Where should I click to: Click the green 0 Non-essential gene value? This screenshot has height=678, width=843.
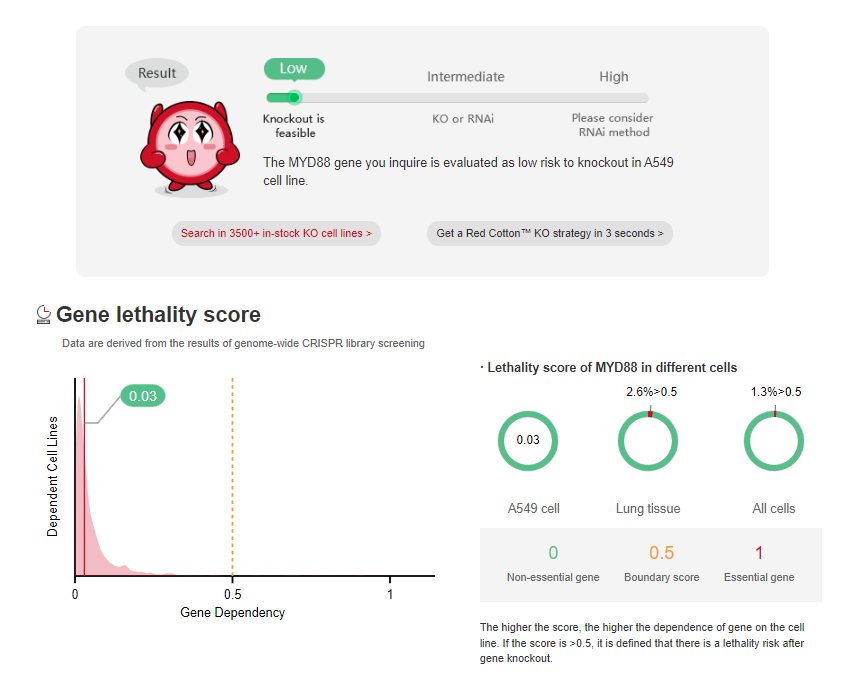(x=553, y=553)
